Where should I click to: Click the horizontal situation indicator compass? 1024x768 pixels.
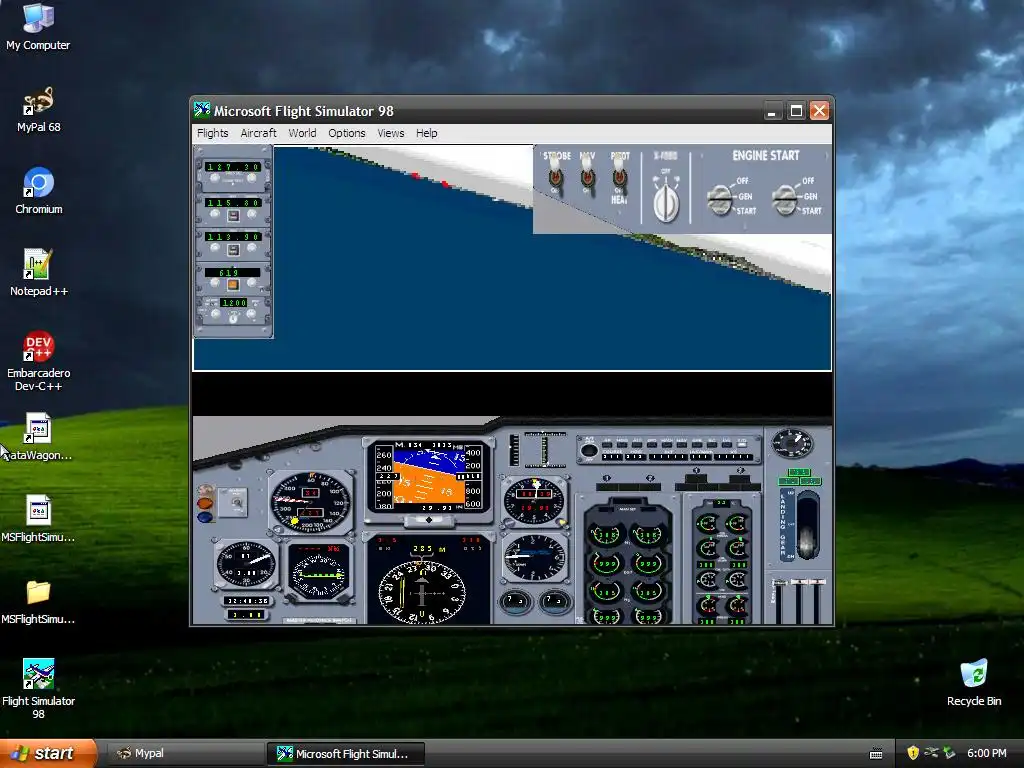422,592
